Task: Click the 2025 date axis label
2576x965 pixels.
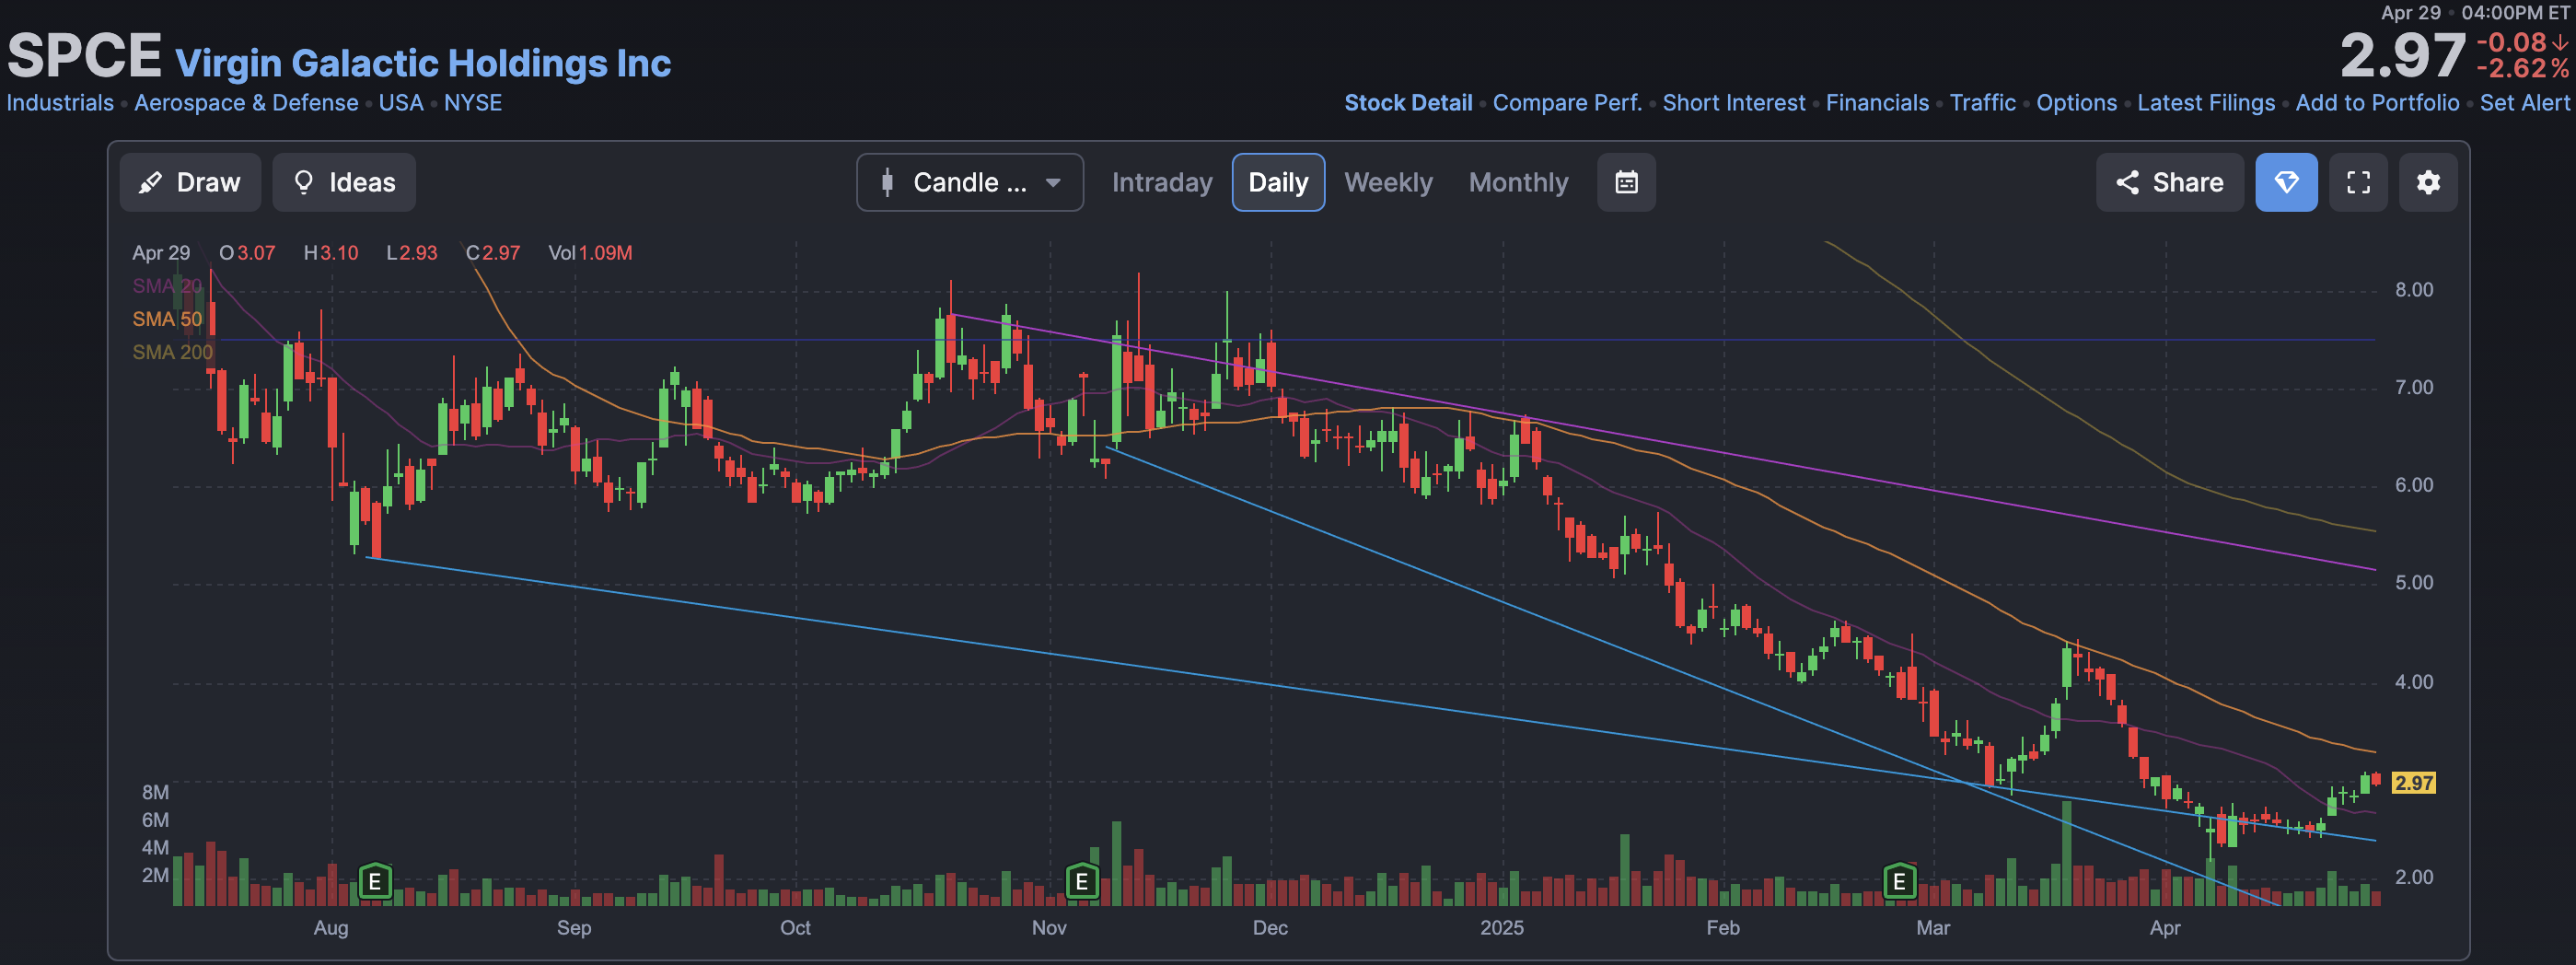Action: (1502, 928)
